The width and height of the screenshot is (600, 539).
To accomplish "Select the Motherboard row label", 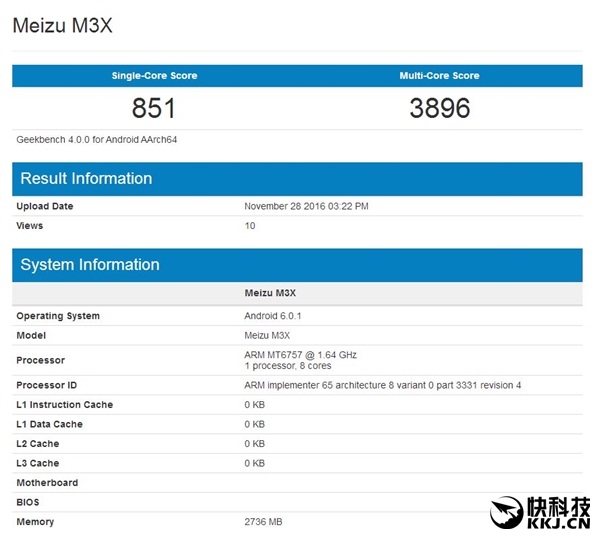I will tap(47, 483).
